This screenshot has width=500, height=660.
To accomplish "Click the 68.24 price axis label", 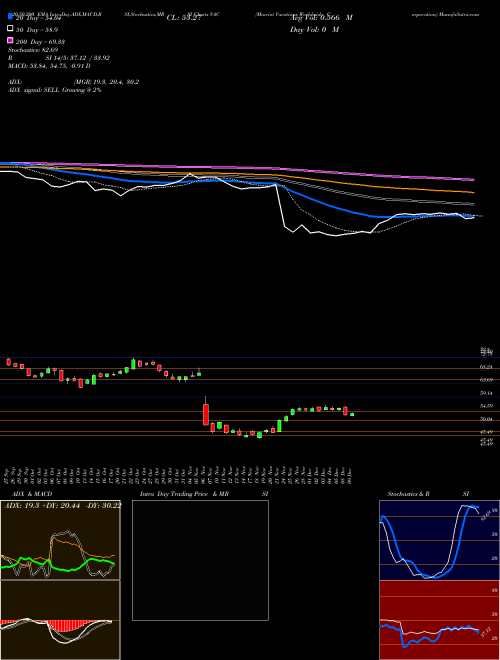I will click(x=486, y=367).
